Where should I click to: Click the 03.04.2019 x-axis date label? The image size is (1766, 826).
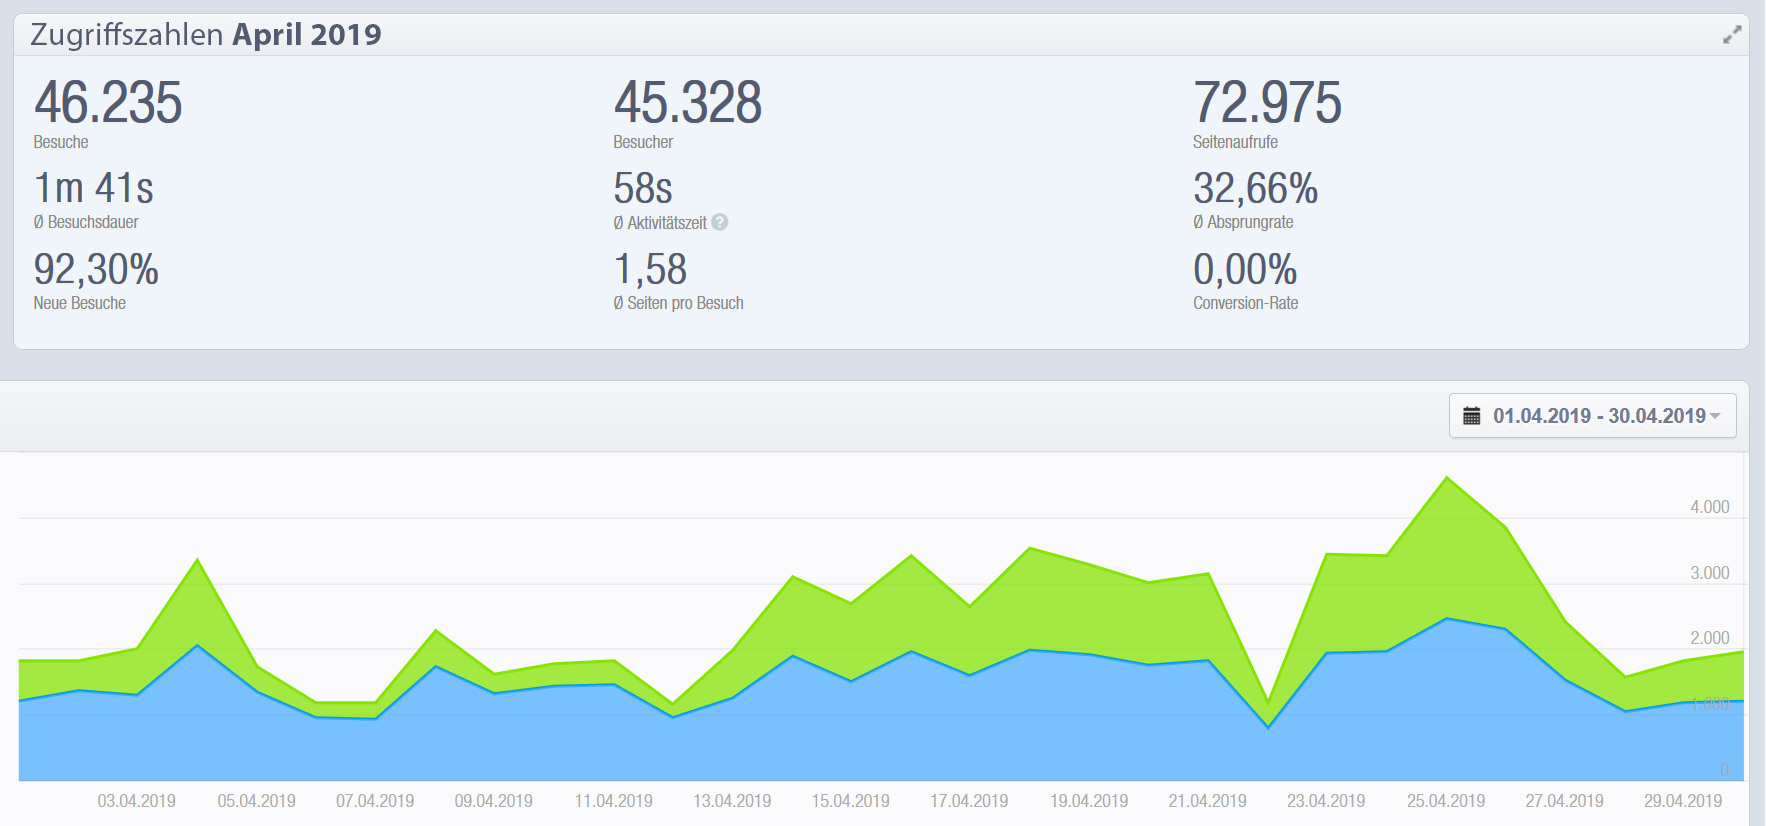(x=137, y=801)
